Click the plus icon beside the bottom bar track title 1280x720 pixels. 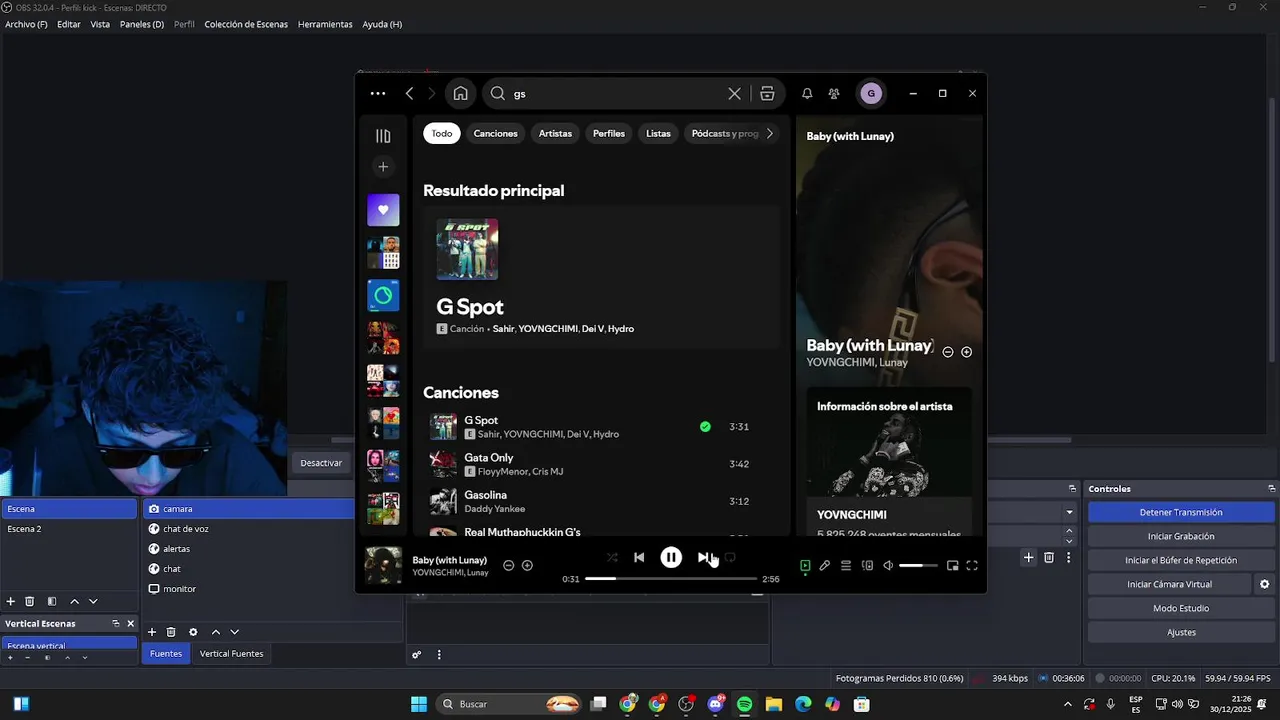(x=527, y=565)
